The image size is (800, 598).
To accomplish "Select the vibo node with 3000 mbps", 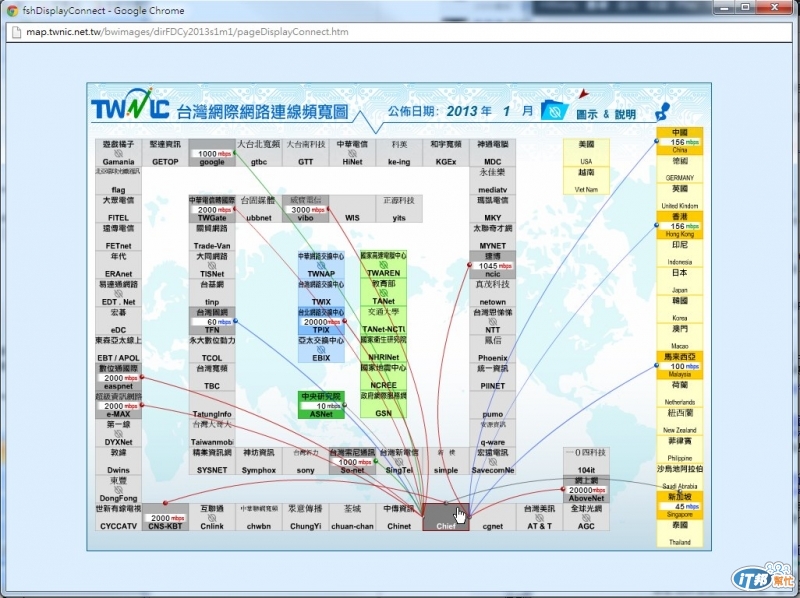I will pos(305,209).
